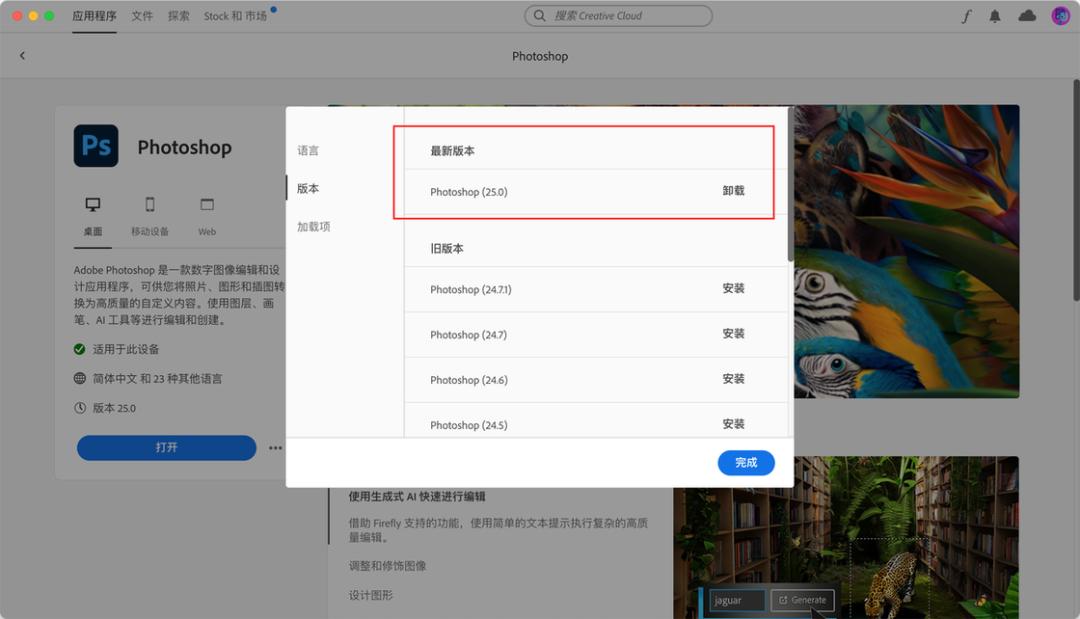Click the Creative Cloud search field

[x=617, y=15]
